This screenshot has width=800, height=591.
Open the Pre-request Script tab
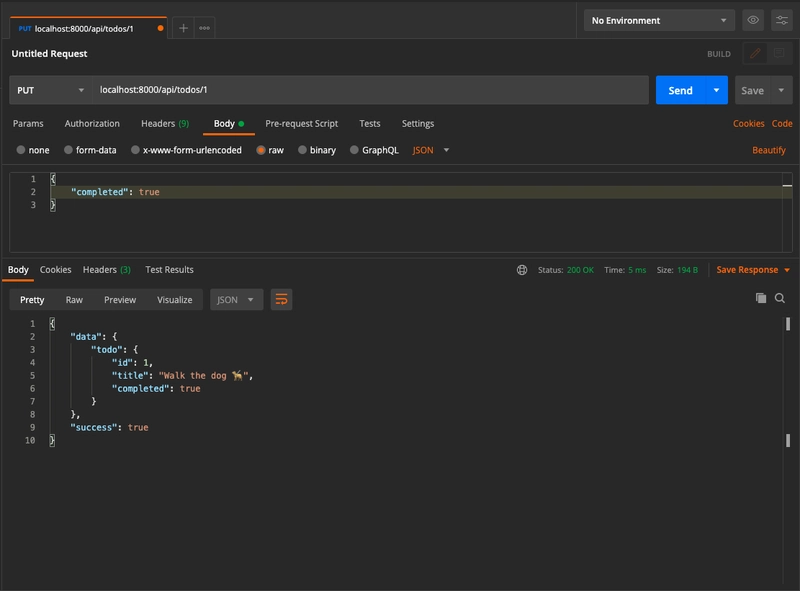click(302, 124)
